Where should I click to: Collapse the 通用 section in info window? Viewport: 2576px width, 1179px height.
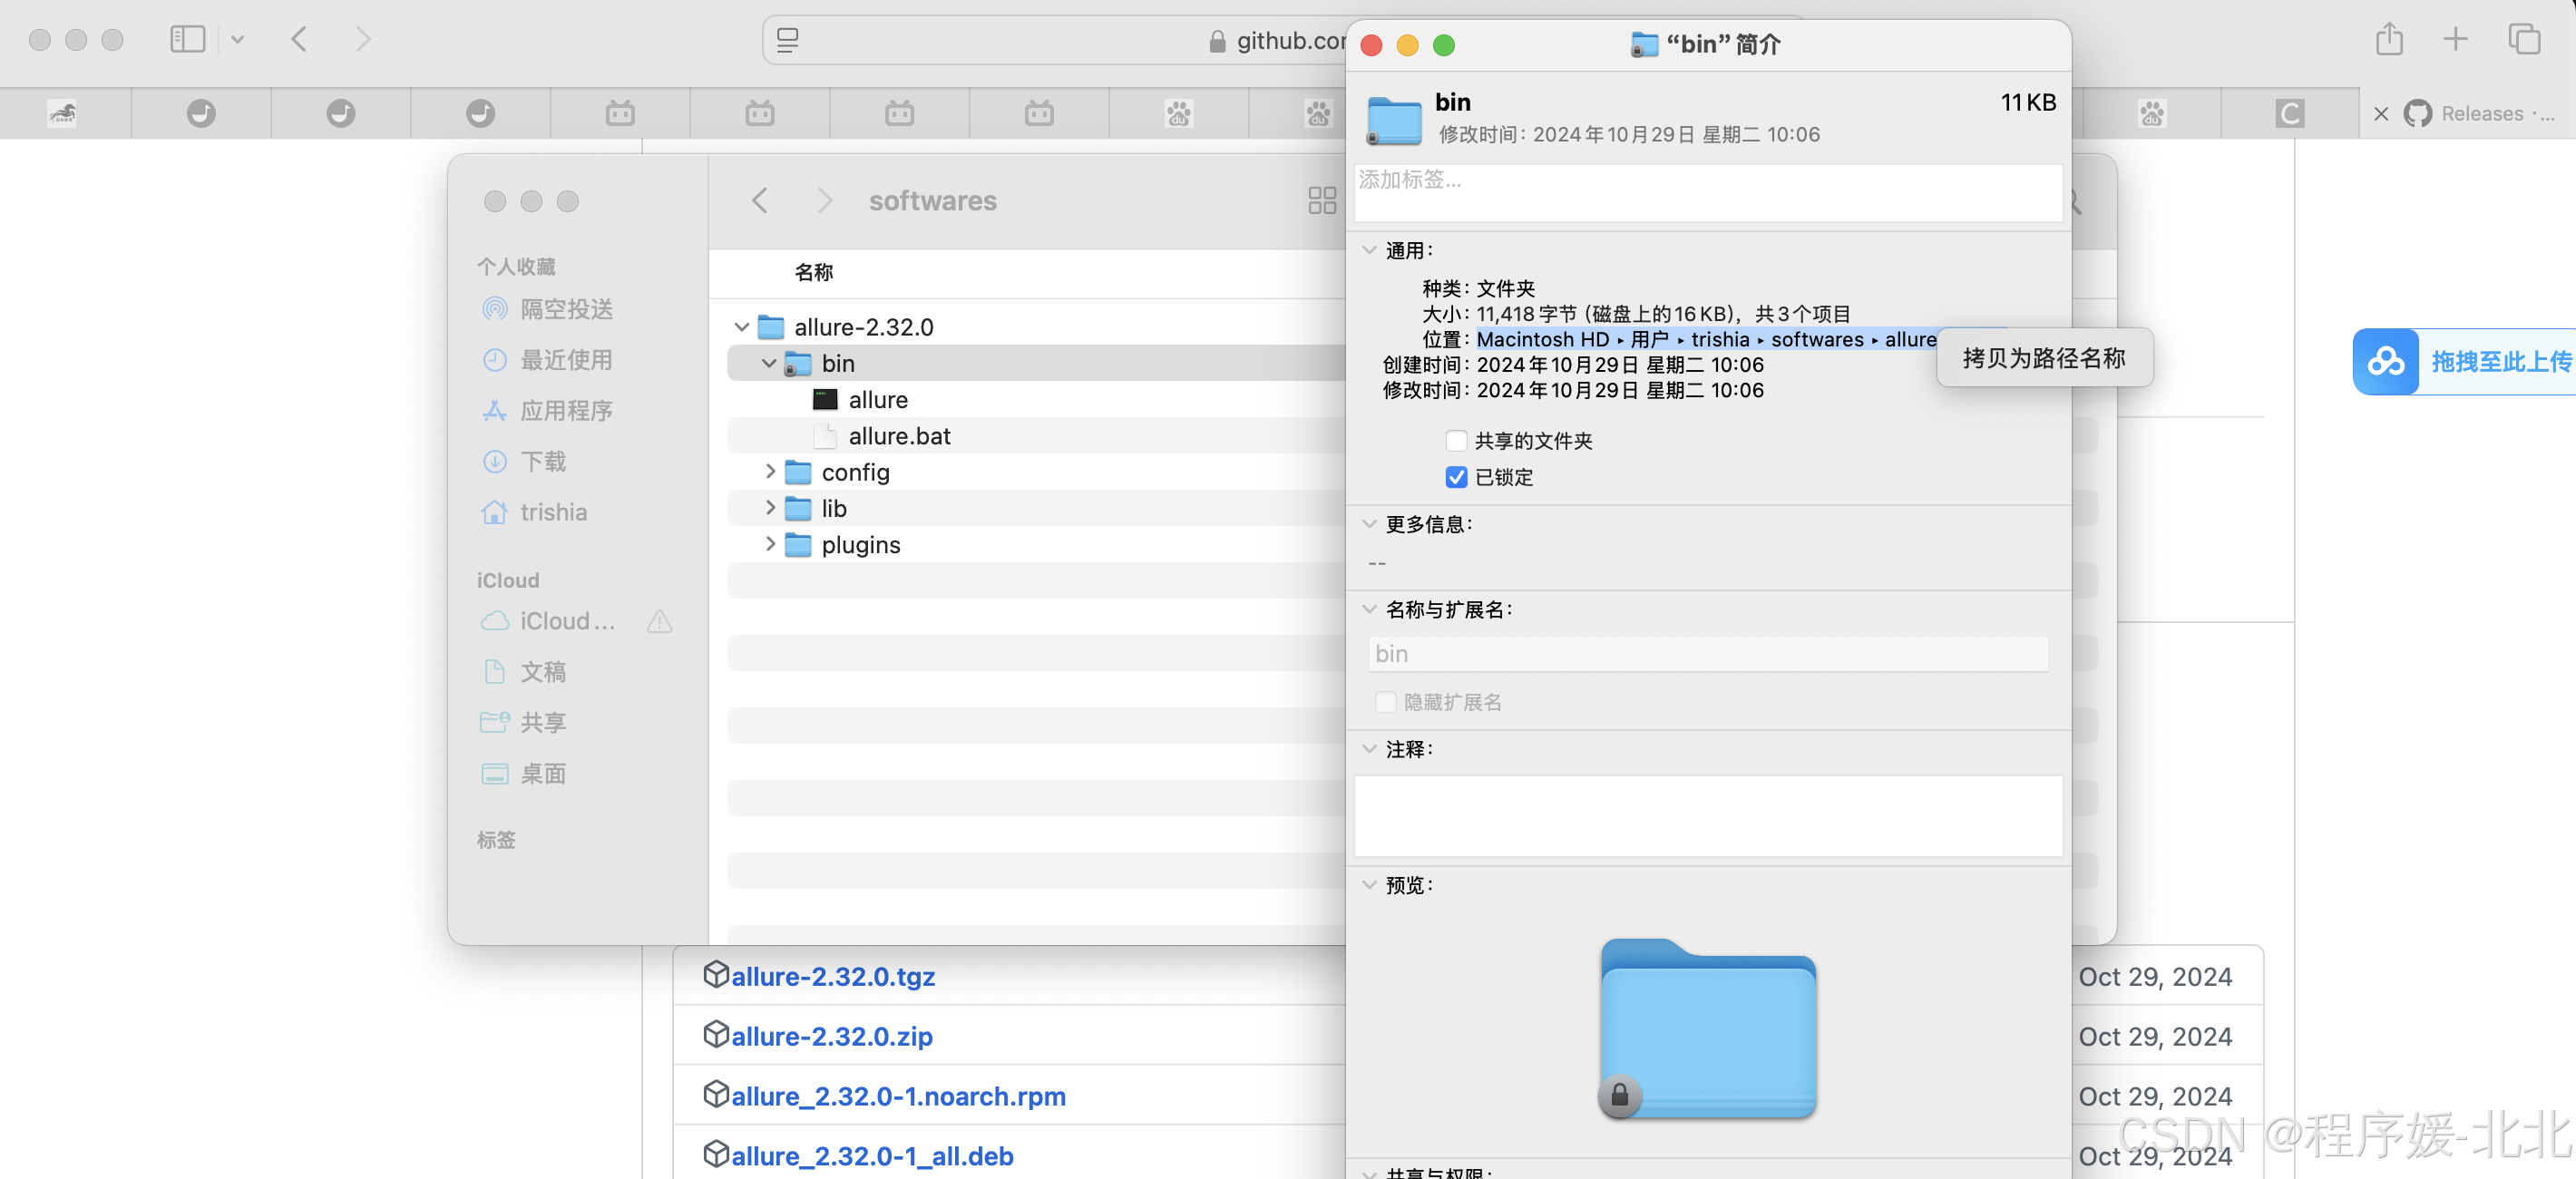pyautogui.click(x=1370, y=250)
